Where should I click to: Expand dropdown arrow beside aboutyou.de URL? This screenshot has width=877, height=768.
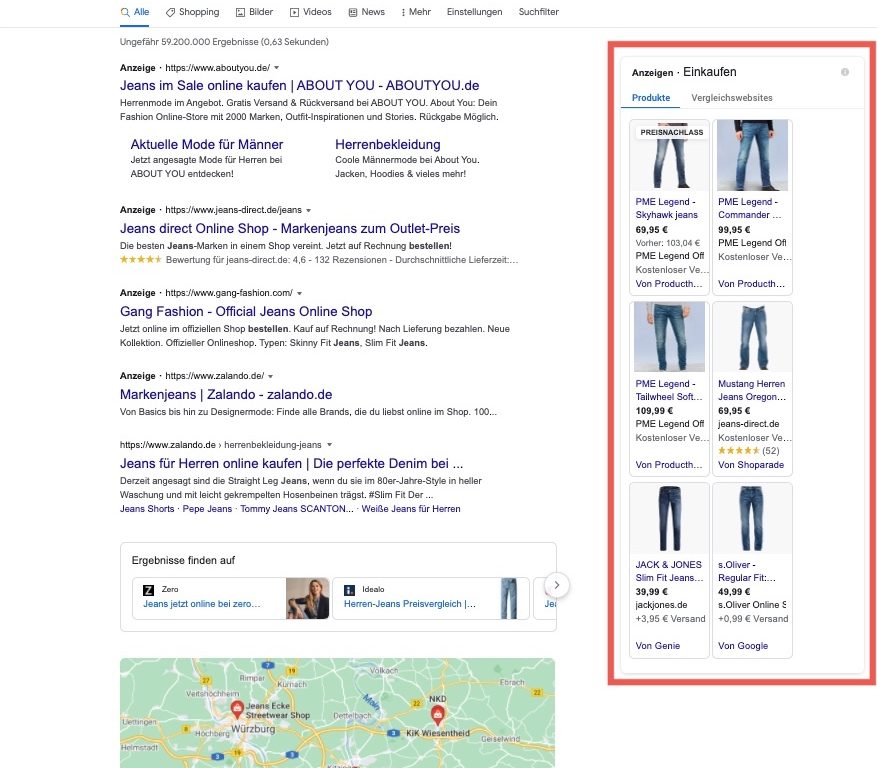click(276, 68)
